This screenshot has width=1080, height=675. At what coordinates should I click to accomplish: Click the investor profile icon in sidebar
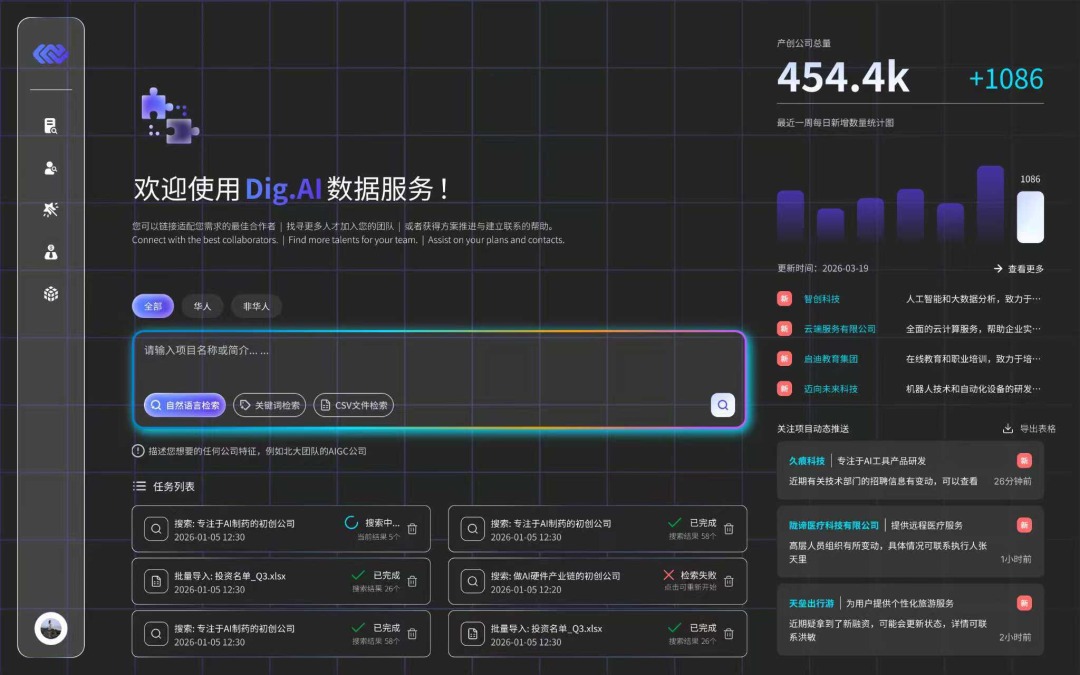[50, 251]
